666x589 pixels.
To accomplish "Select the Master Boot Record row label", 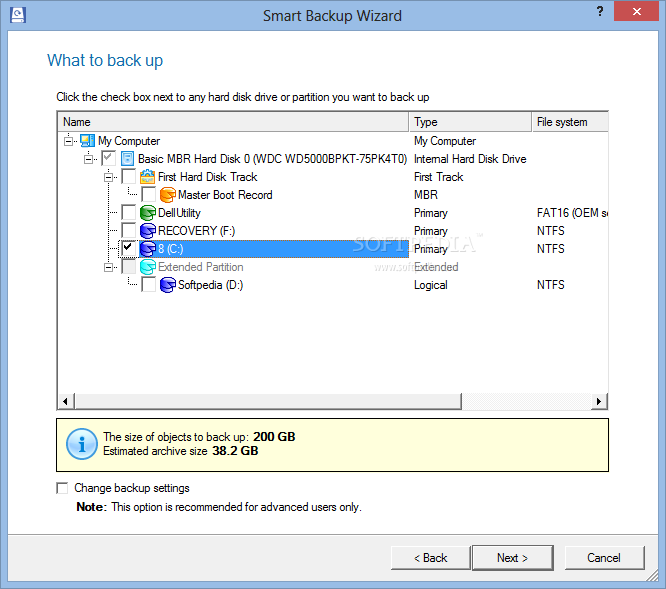I will pos(225,195).
